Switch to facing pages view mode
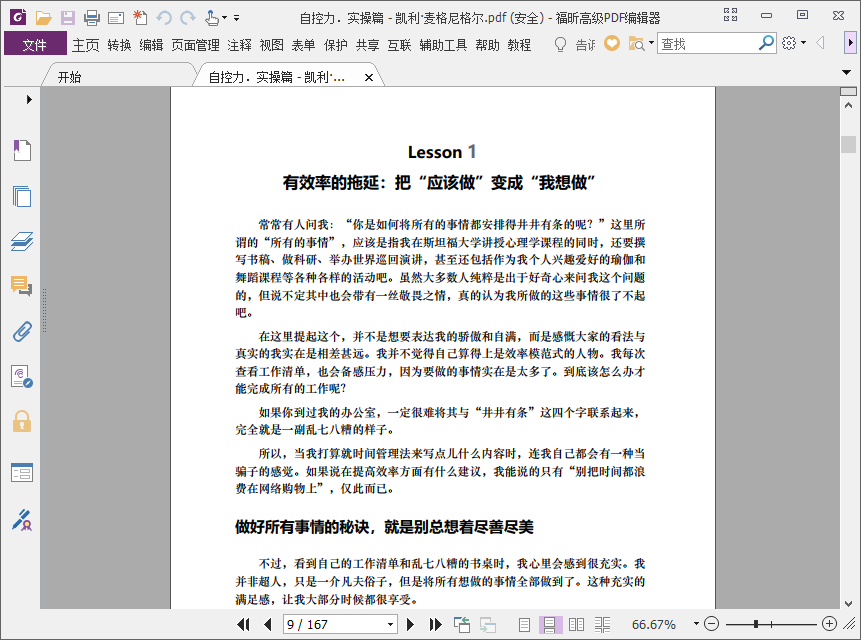This screenshot has height=640, width=861. (x=577, y=624)
